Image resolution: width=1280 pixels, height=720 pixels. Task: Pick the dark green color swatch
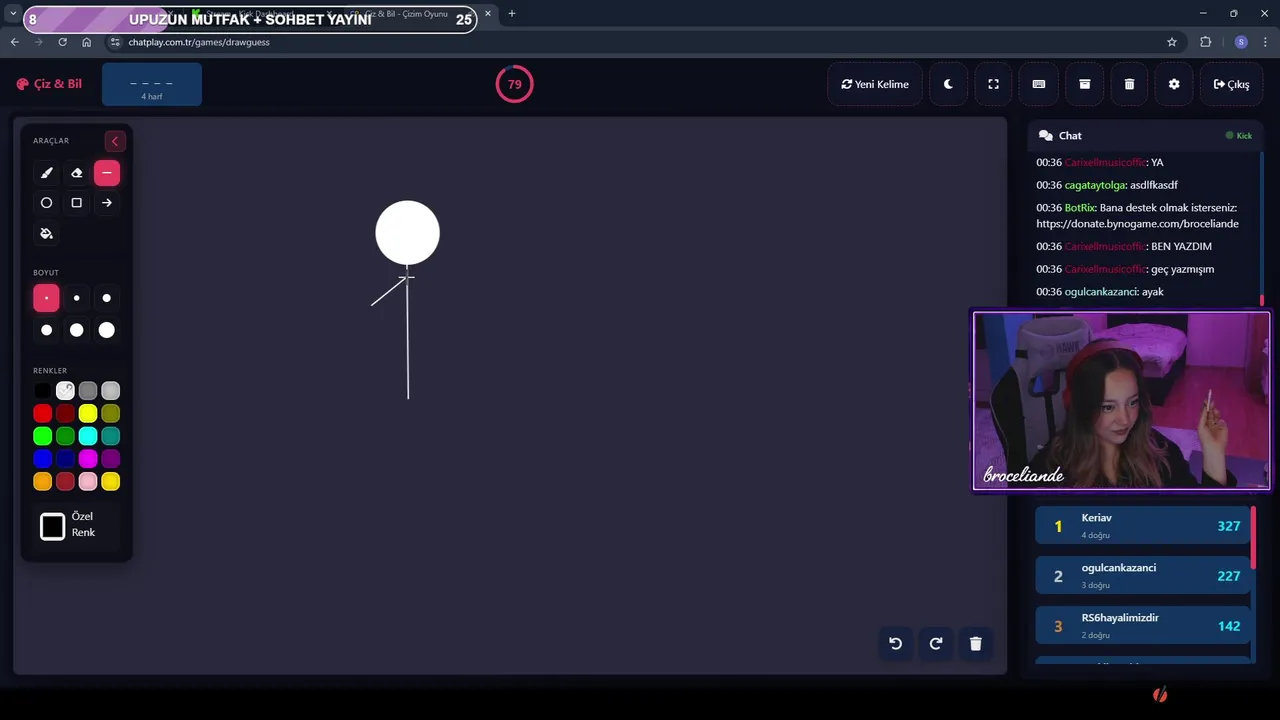click(65, 436)
